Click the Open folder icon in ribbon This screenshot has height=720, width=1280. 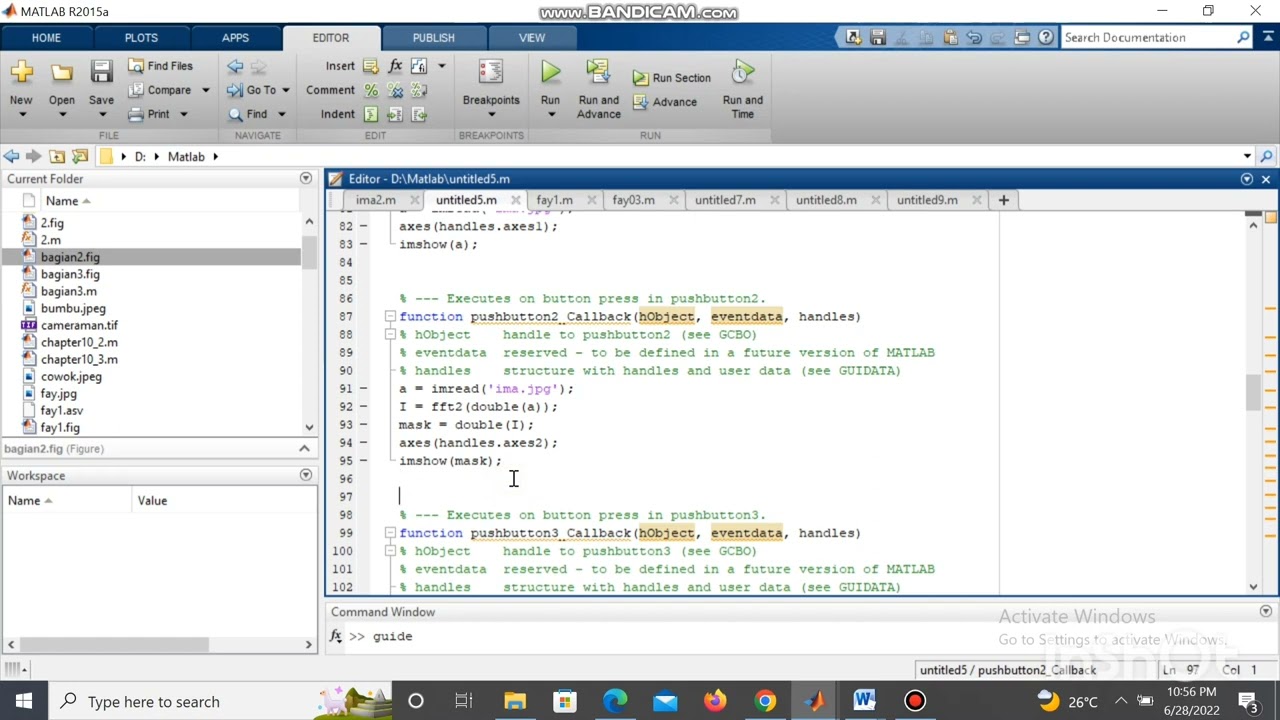coord(62,72)
